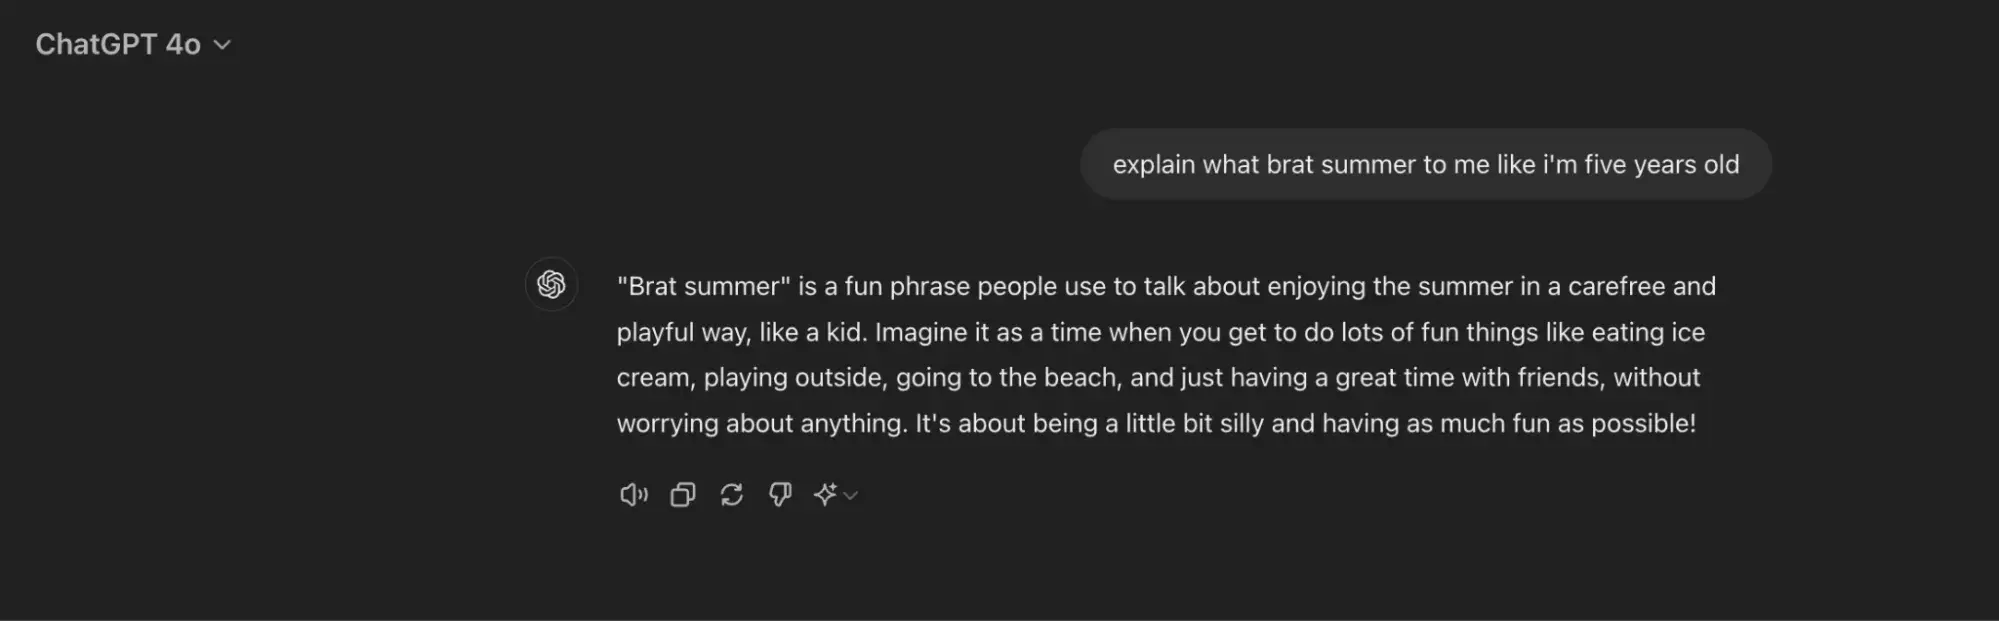The width and height of the screenshot is (1999, 621).
Task: Mark the response with thumbs-down
Action: (780, 495)
